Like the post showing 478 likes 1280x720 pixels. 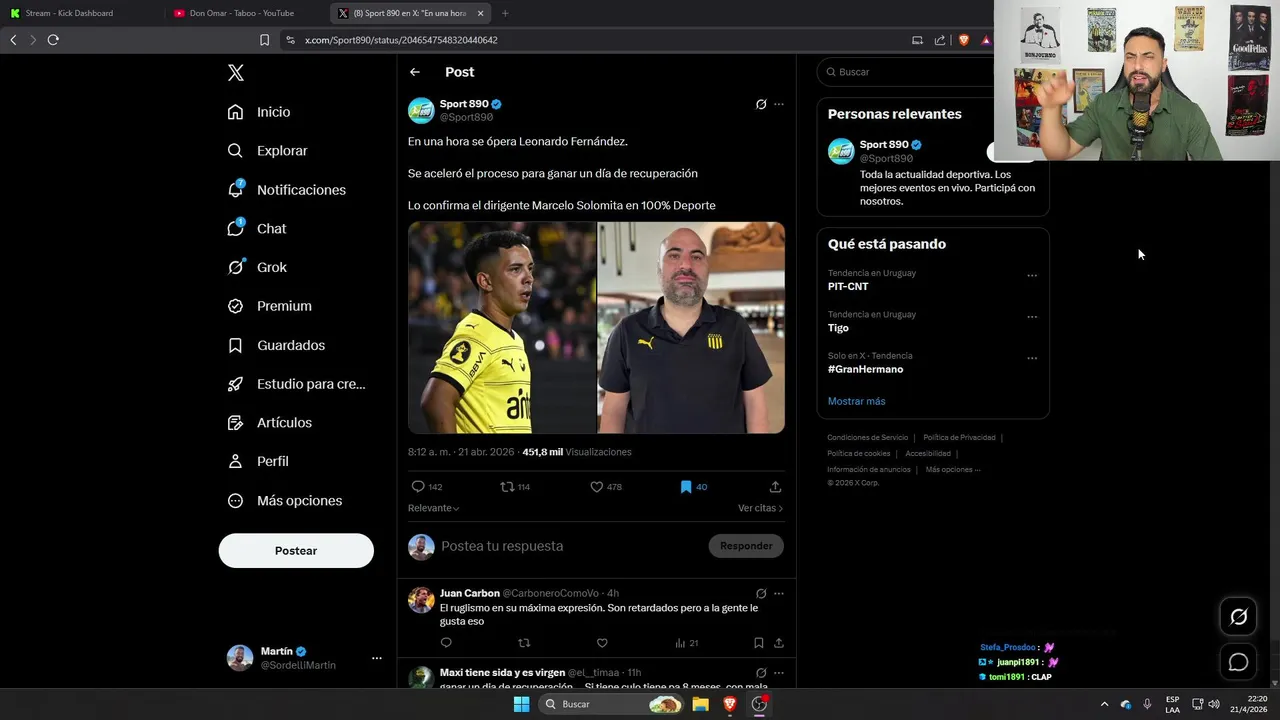[596, 487]
